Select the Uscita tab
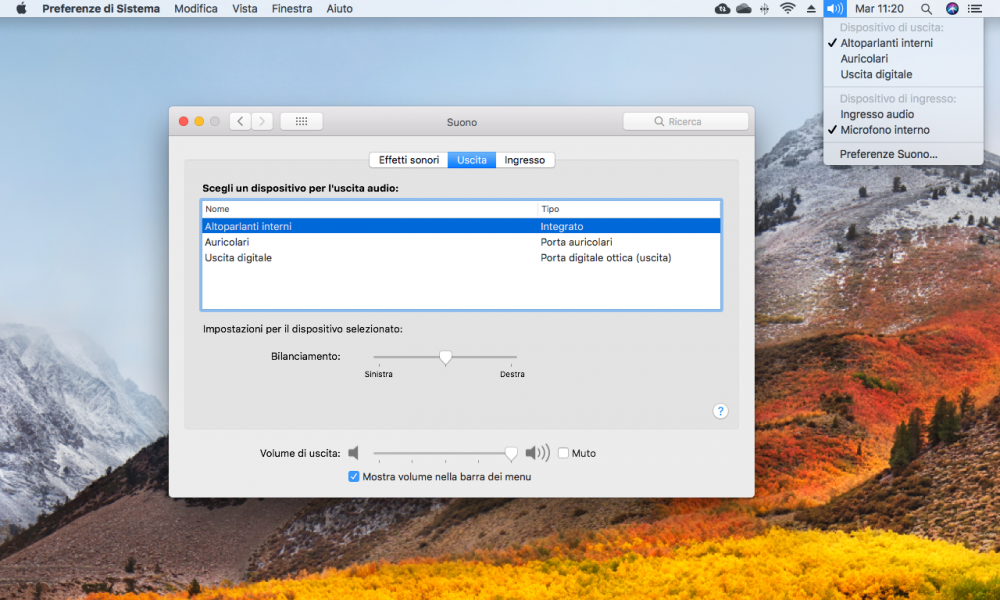The image size is (1000, 600). 472,160
